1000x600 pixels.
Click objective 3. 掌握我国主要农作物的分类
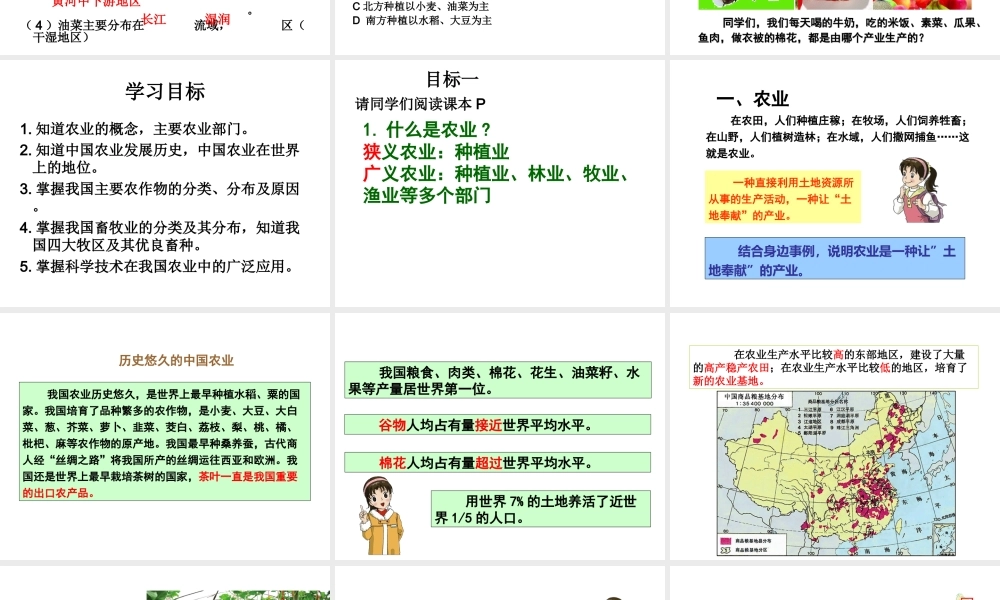(159, 197)
